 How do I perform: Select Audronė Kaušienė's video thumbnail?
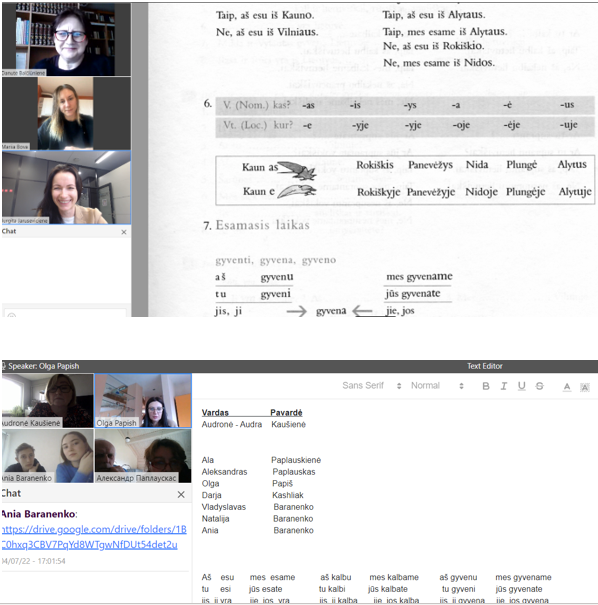(x=47, y=401)
